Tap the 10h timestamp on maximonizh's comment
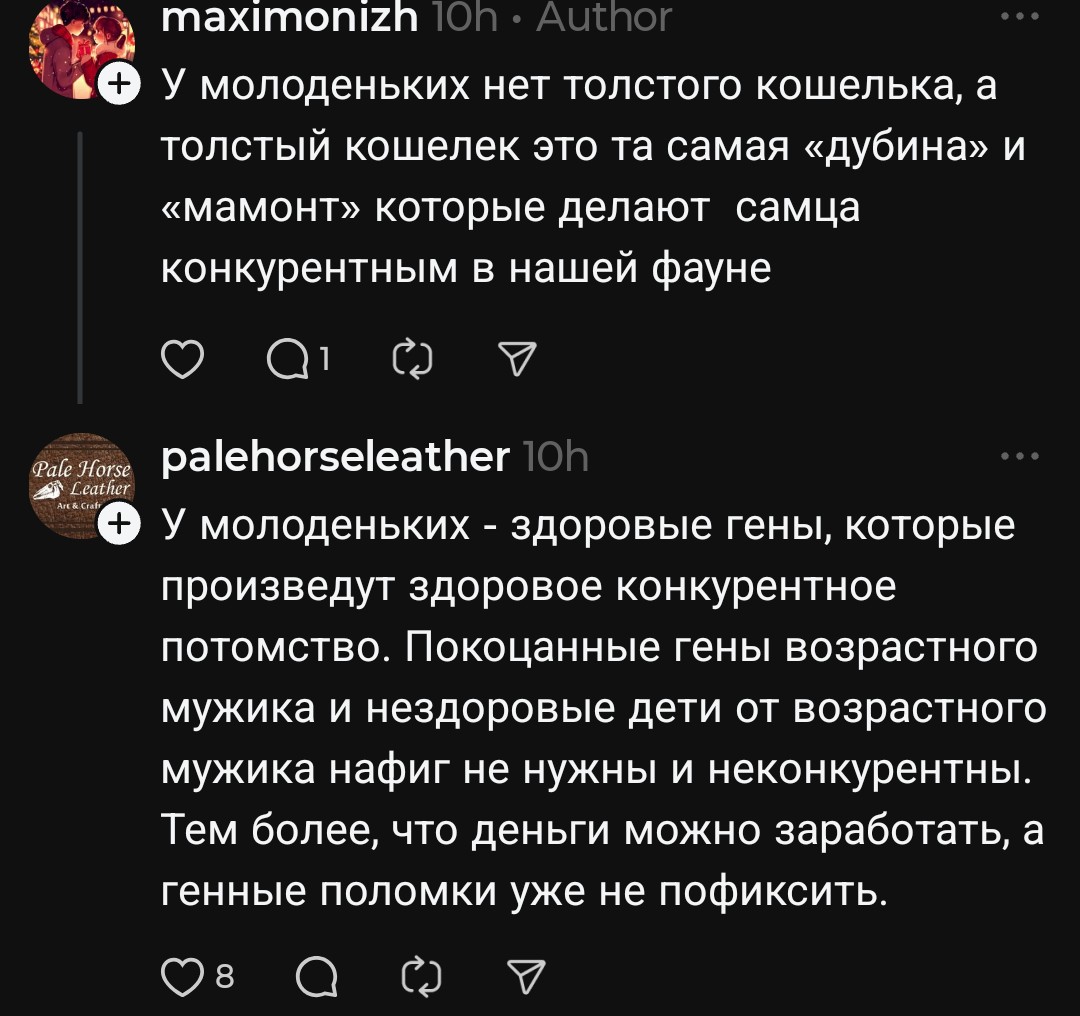The width and height of the screenshot is (1080, 1016). tap(466, 17)
